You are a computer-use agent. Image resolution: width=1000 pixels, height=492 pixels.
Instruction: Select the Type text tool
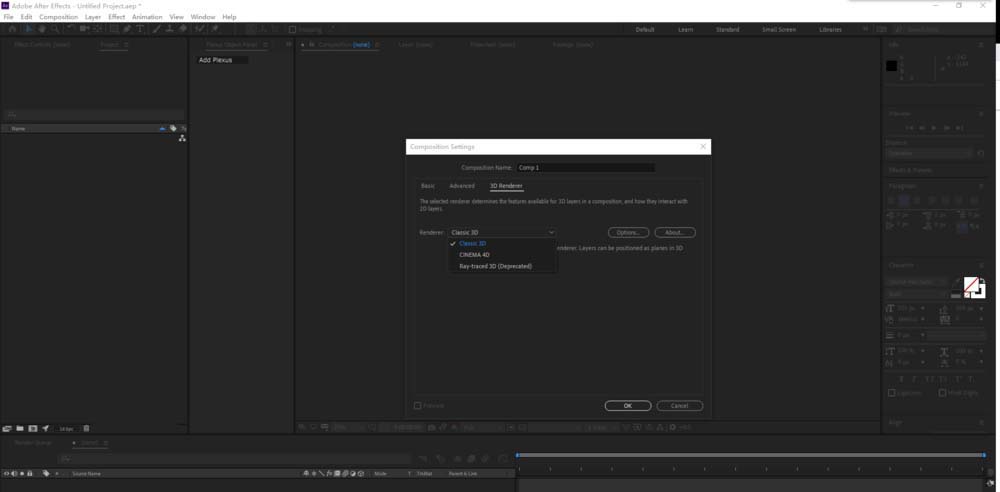point(140,29)
